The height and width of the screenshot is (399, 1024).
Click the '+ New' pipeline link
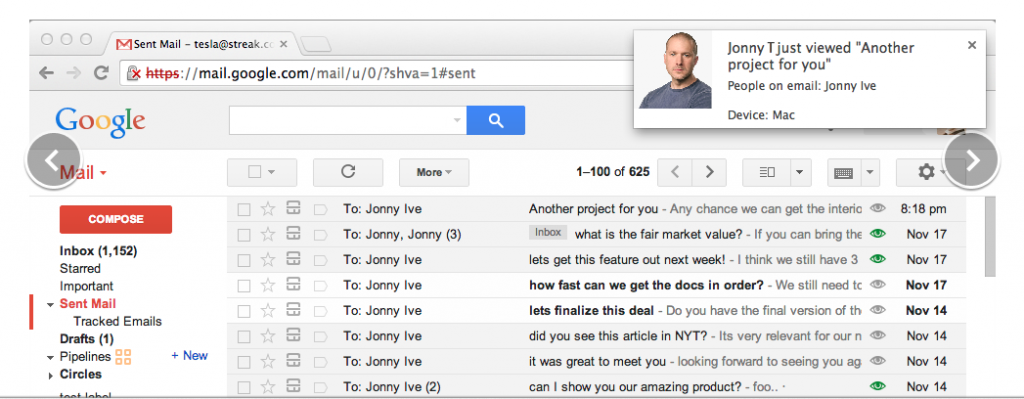pos(189,356)
